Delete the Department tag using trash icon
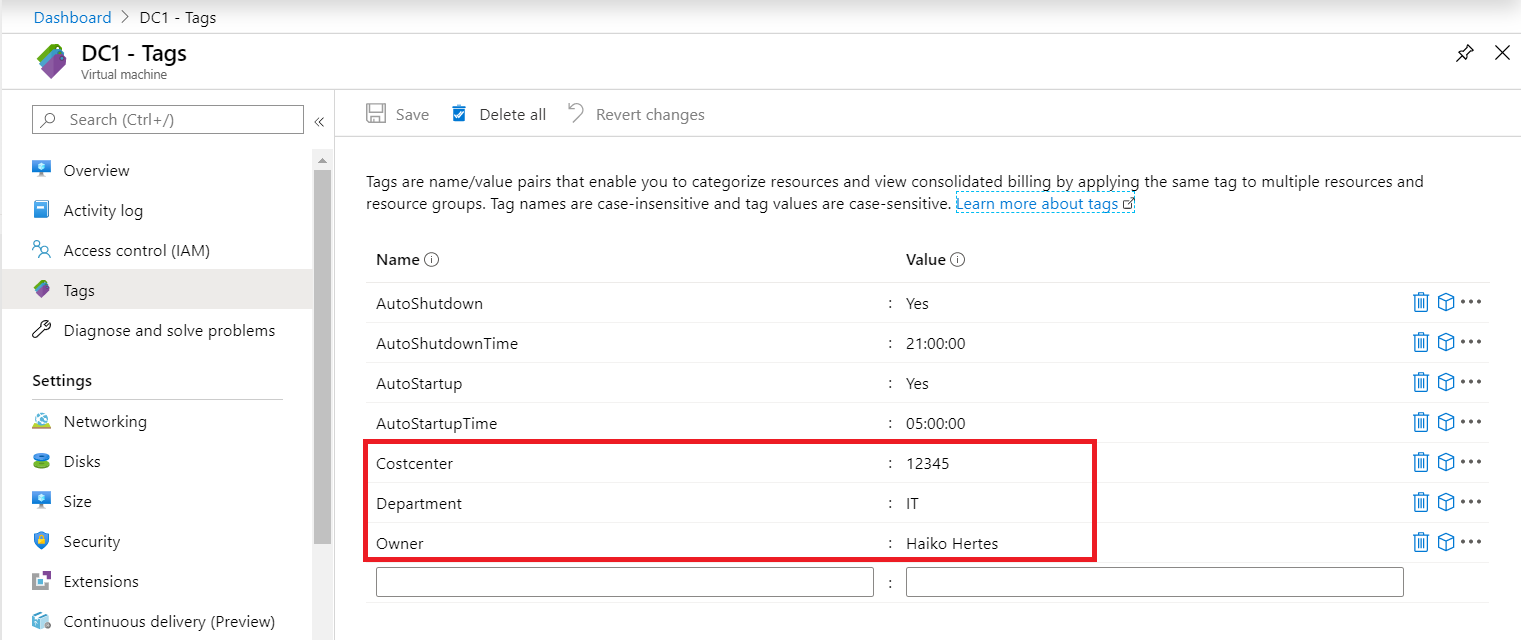This screenshot has width=1522, height=640. pos(1420,502)
